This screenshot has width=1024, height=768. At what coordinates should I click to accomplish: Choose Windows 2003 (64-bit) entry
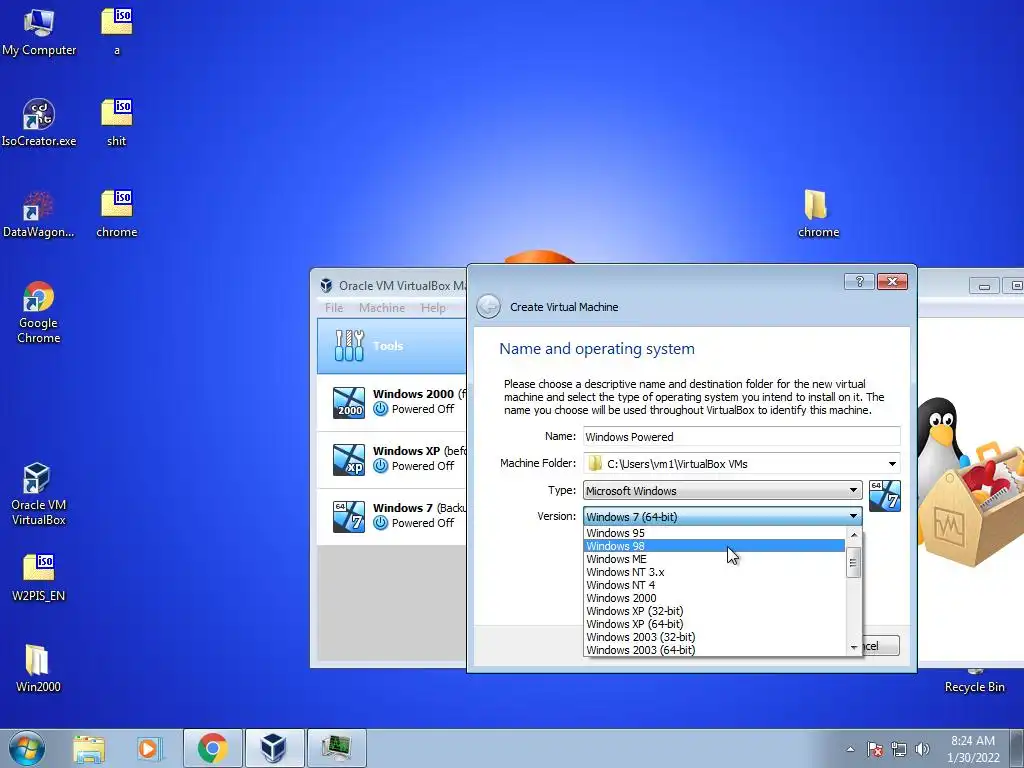(714, 650)
